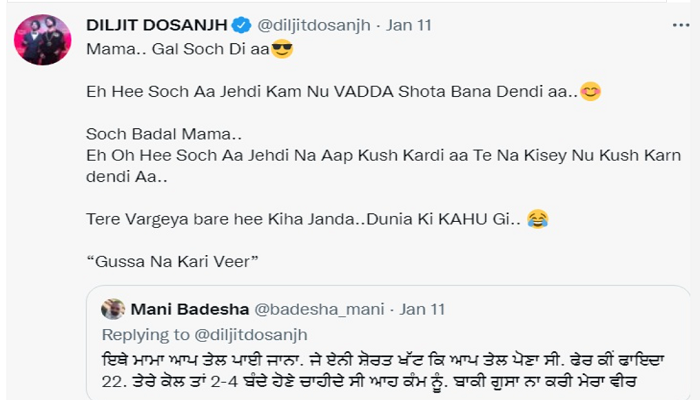Screen dimensions: 700x400
Task: Click the 'Eh Hee Soch Aa Jehdi Kam' line
Action: (332, 92)
